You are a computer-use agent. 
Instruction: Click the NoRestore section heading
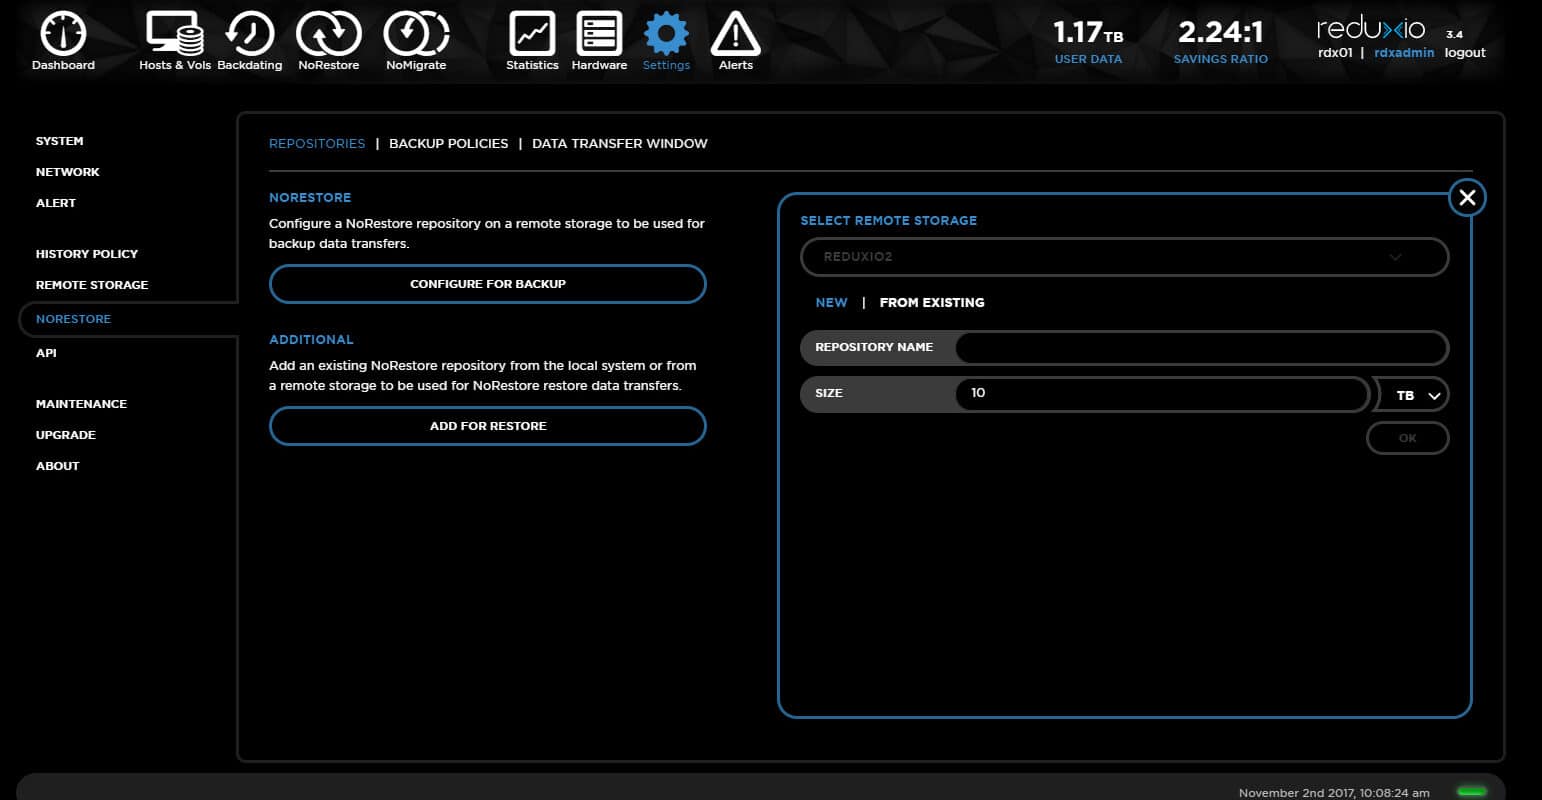(x=310, y=198)
